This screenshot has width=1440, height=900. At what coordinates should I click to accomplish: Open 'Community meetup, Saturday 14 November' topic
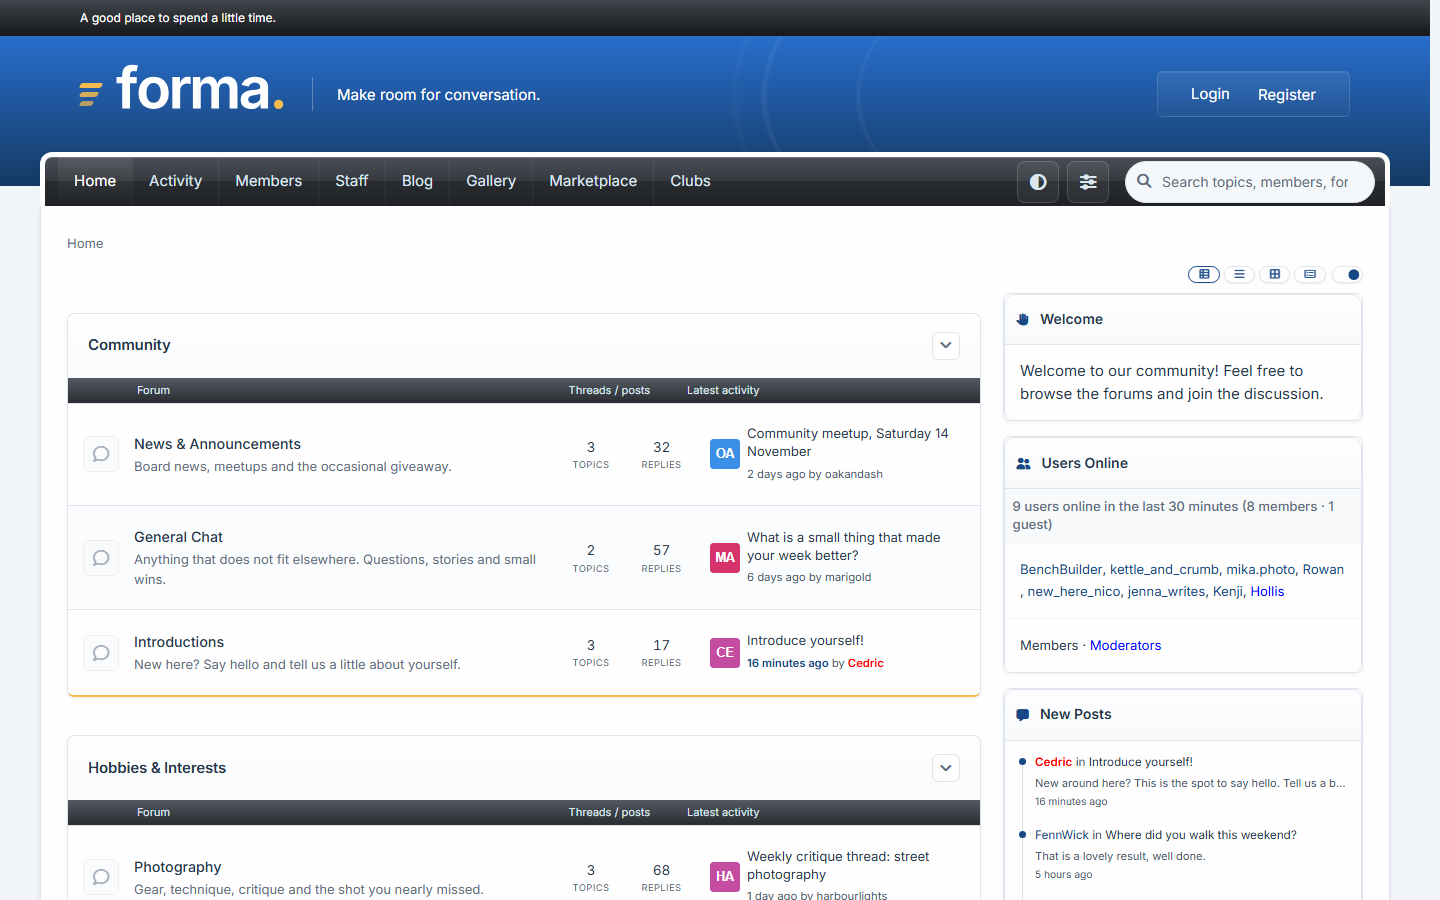click(848, 442)
